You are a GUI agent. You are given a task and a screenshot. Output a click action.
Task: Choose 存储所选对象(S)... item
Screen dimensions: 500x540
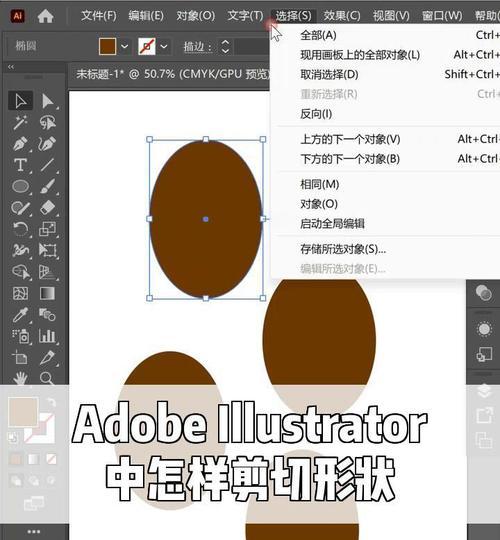coord(385,249)
